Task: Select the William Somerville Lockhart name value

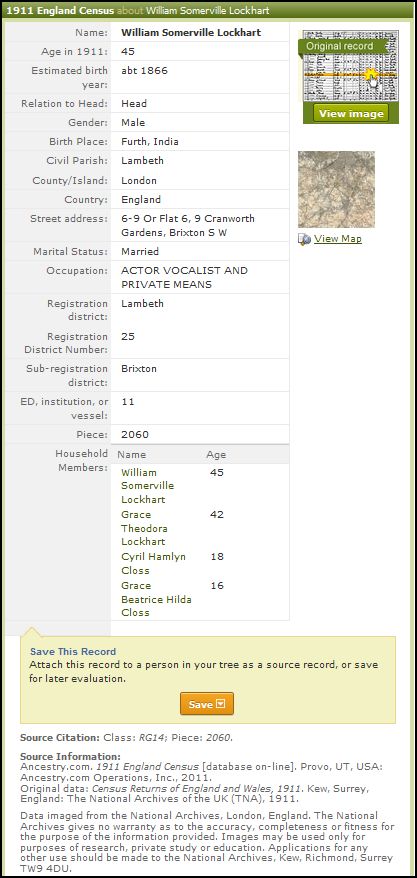Action: (x=191, y=32)
